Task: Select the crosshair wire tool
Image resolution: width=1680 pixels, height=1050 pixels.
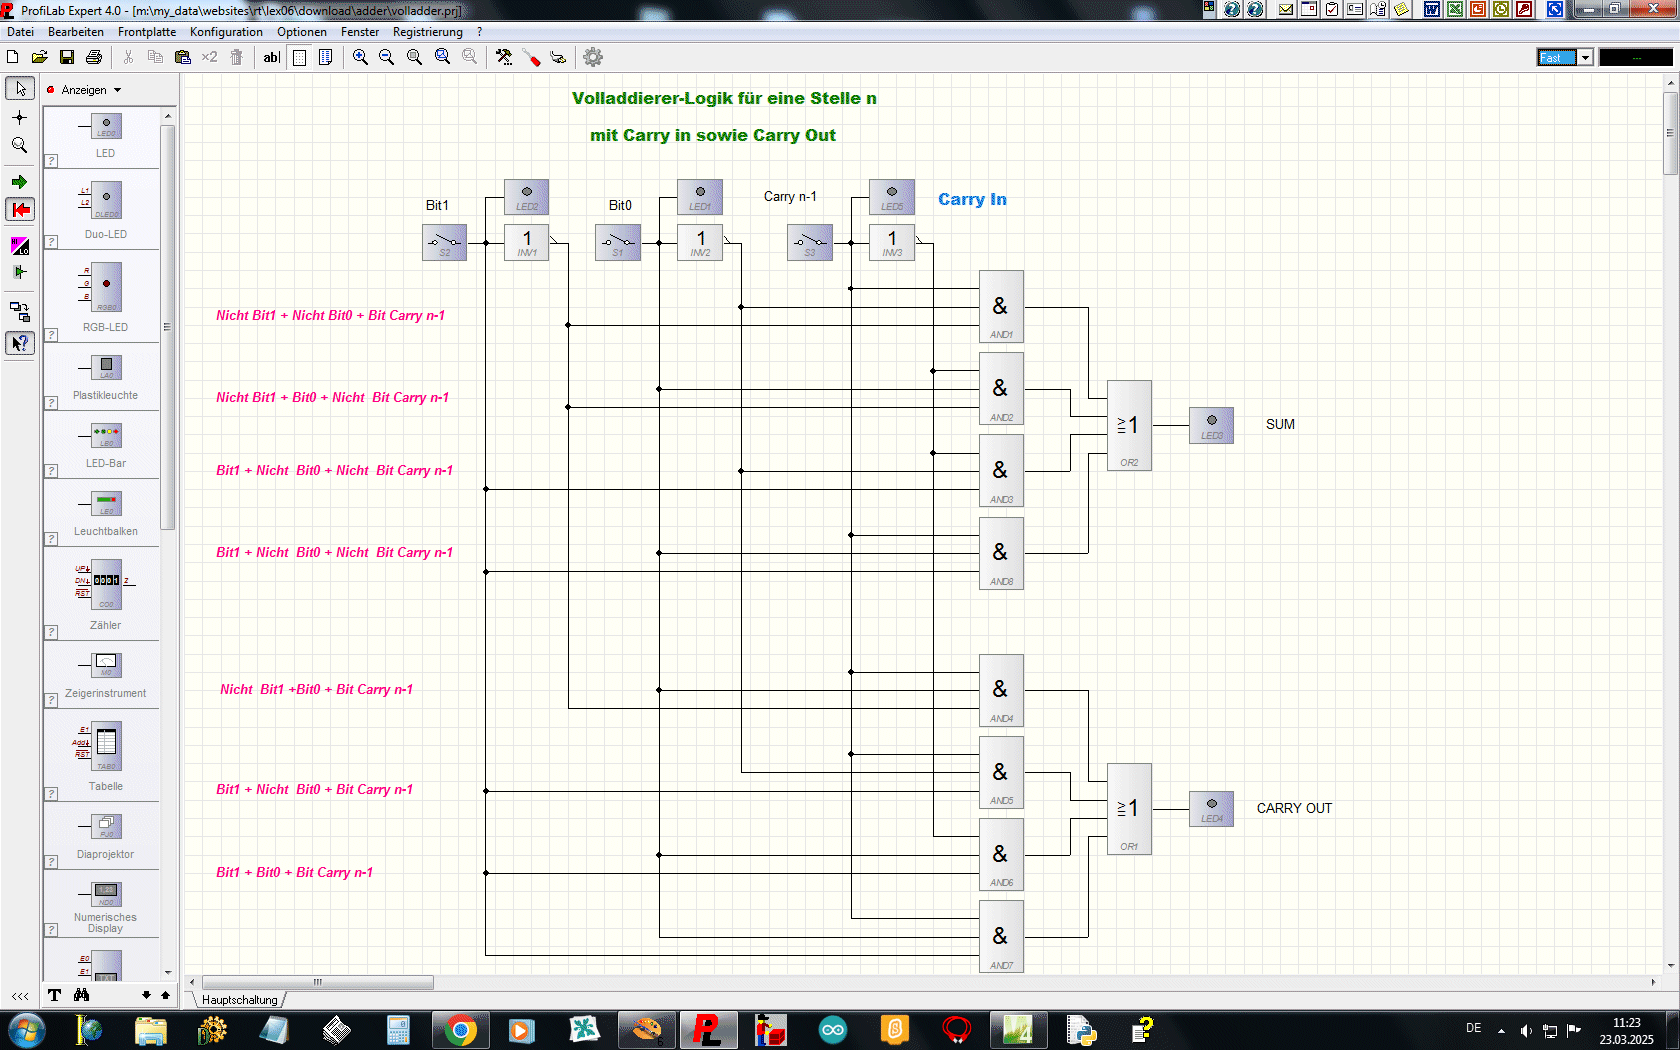Action: (x=20, y=117)
